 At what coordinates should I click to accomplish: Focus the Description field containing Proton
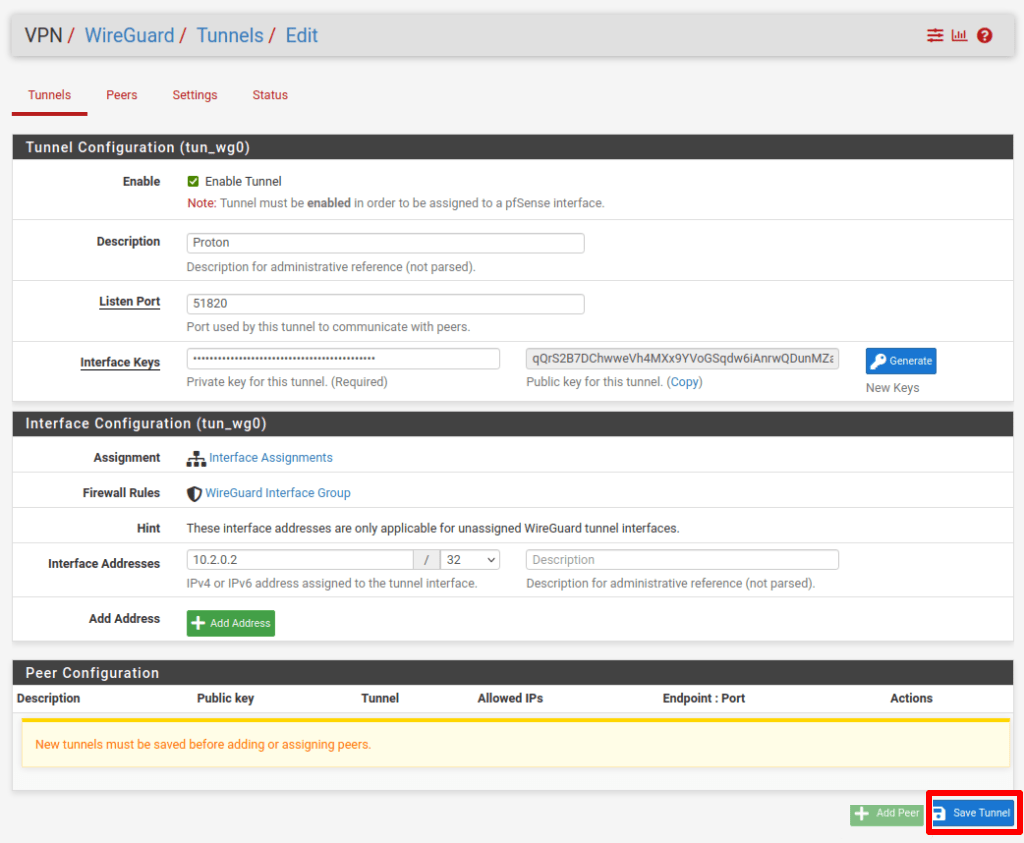pyautogui.click(x=385, y=243)
